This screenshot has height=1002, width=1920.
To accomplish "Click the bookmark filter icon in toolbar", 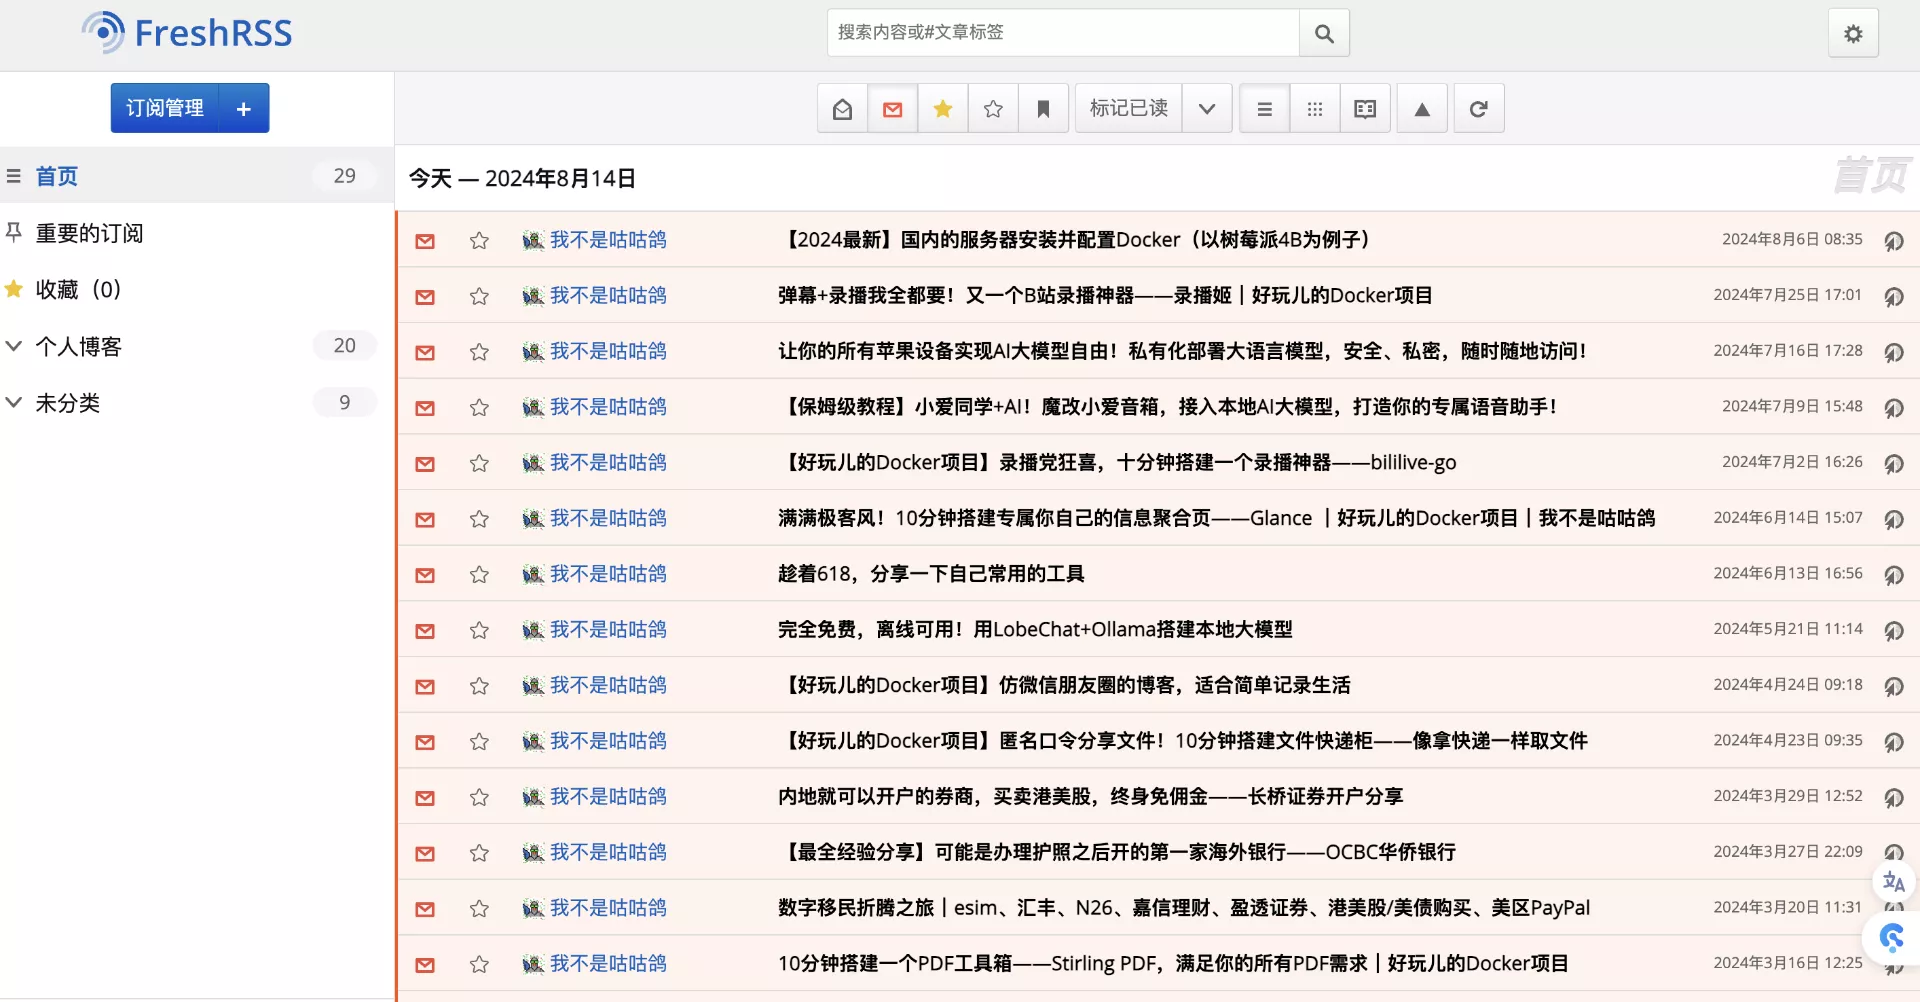I will [1043, 109].
